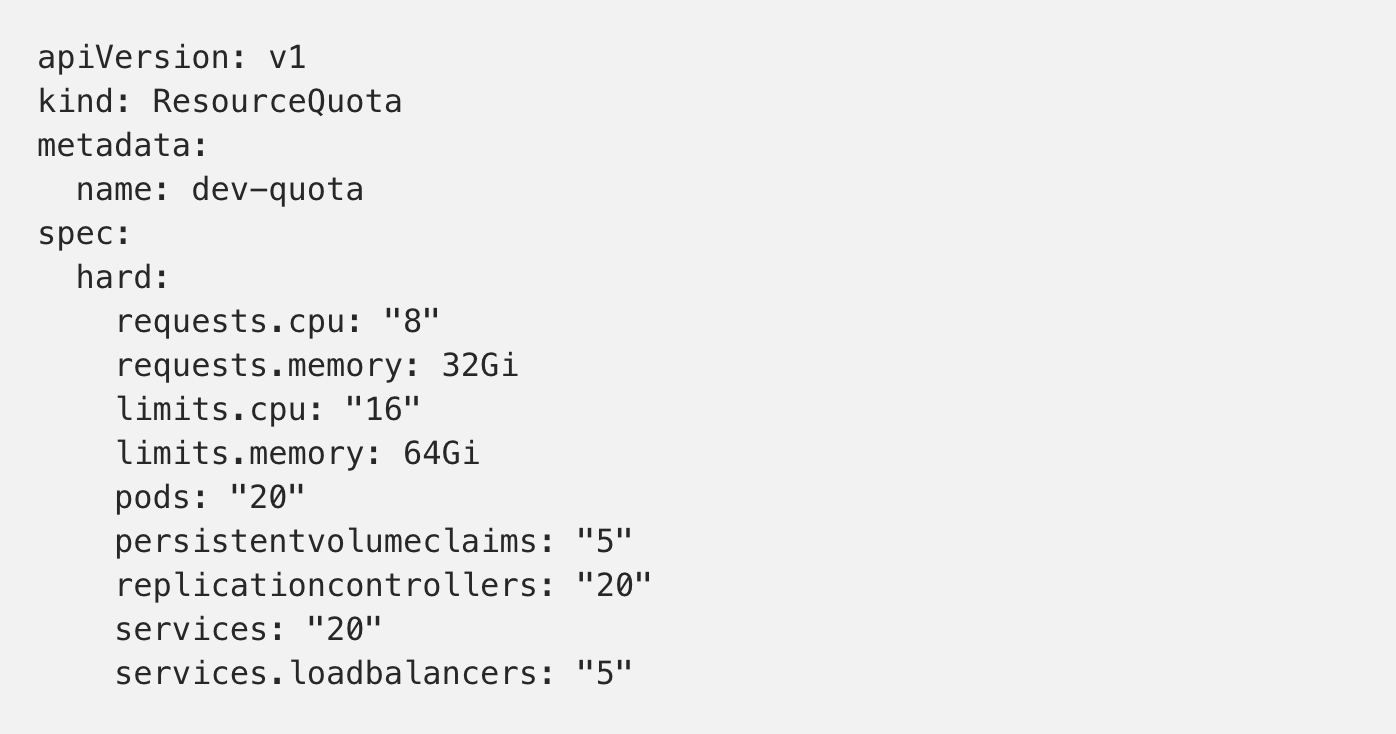The height and width of the screenshot is (734, 1396).
Task: Click the replicationcontrollers value "20"
Action: tap(614, 586)
